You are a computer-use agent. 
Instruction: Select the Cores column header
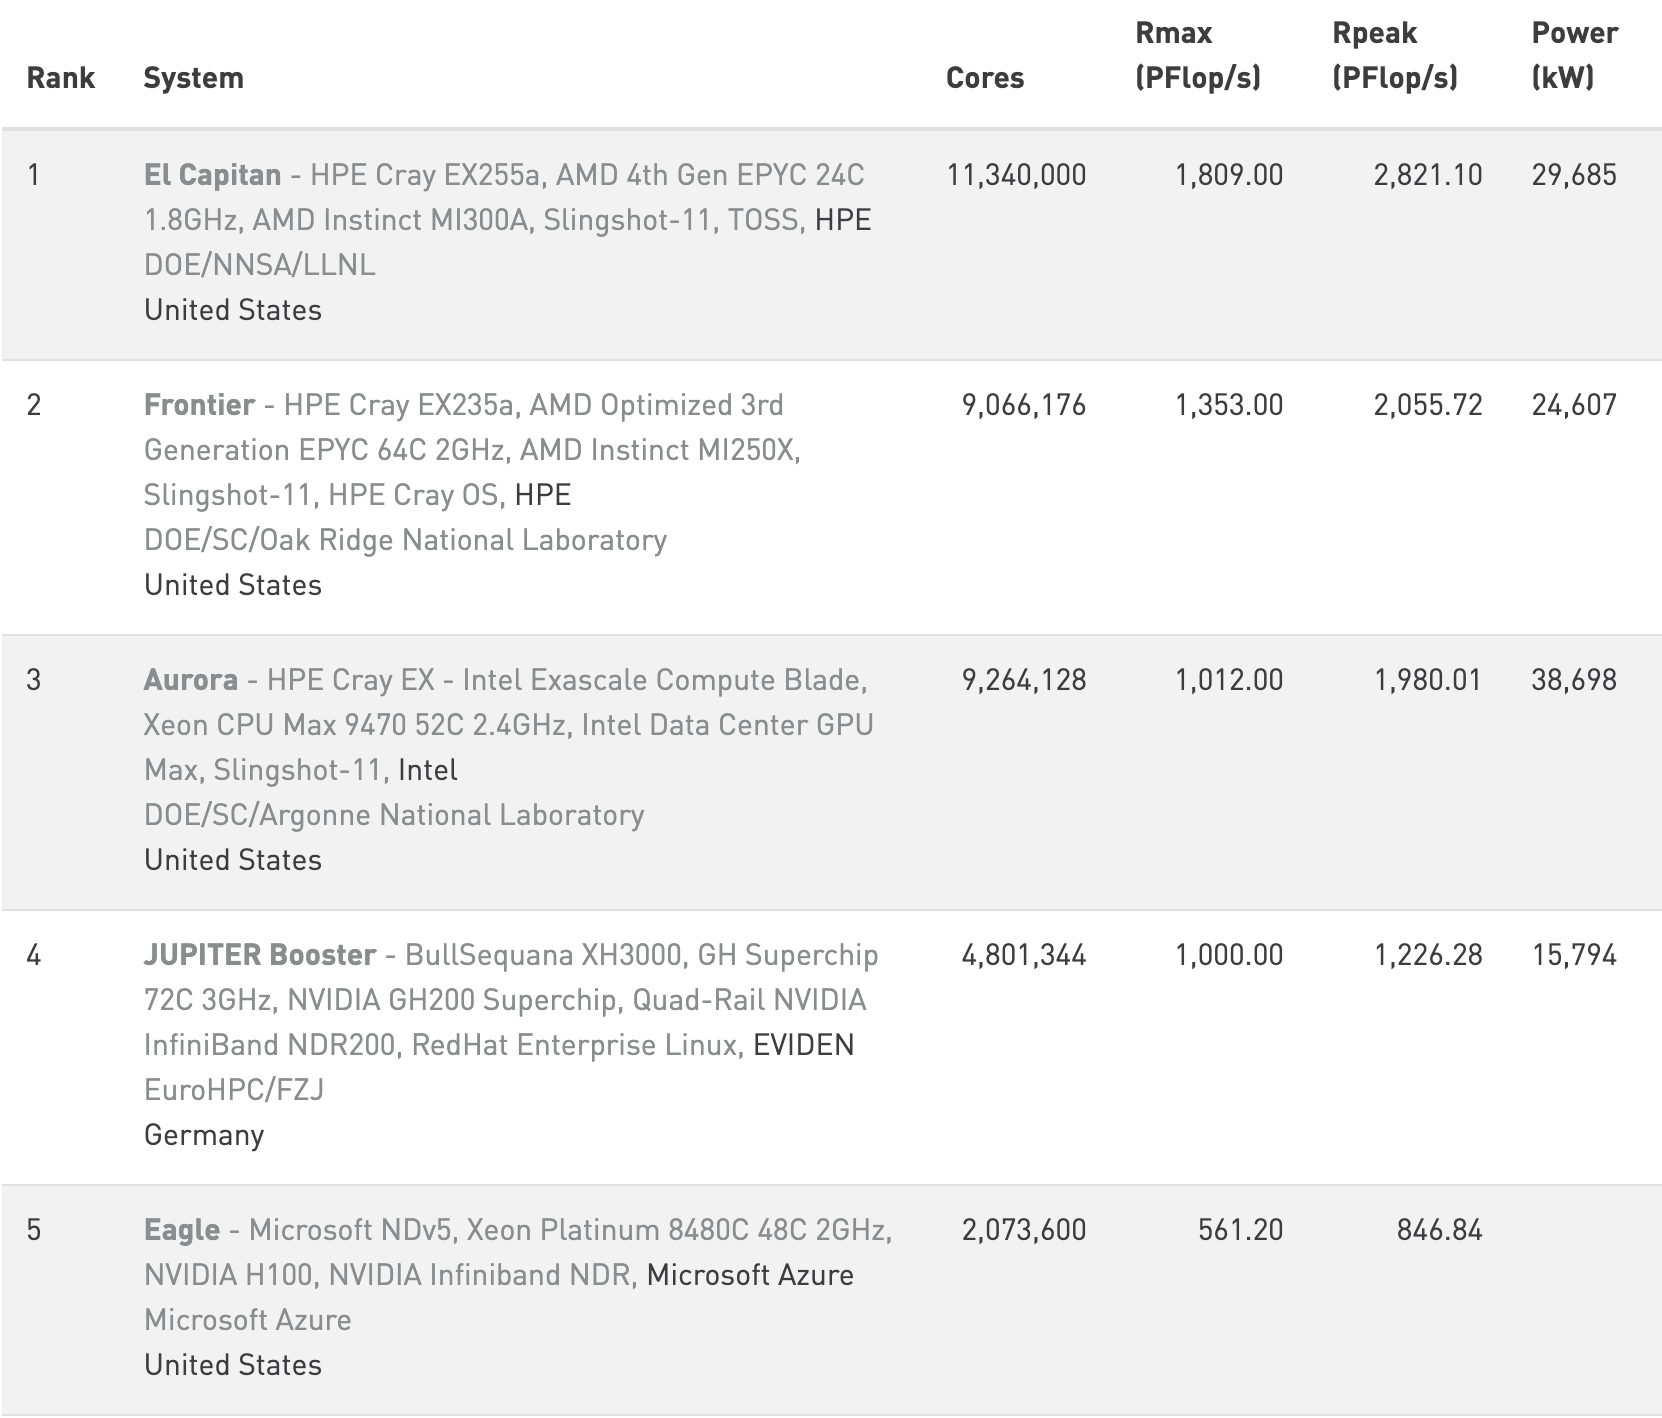point(985,78)
